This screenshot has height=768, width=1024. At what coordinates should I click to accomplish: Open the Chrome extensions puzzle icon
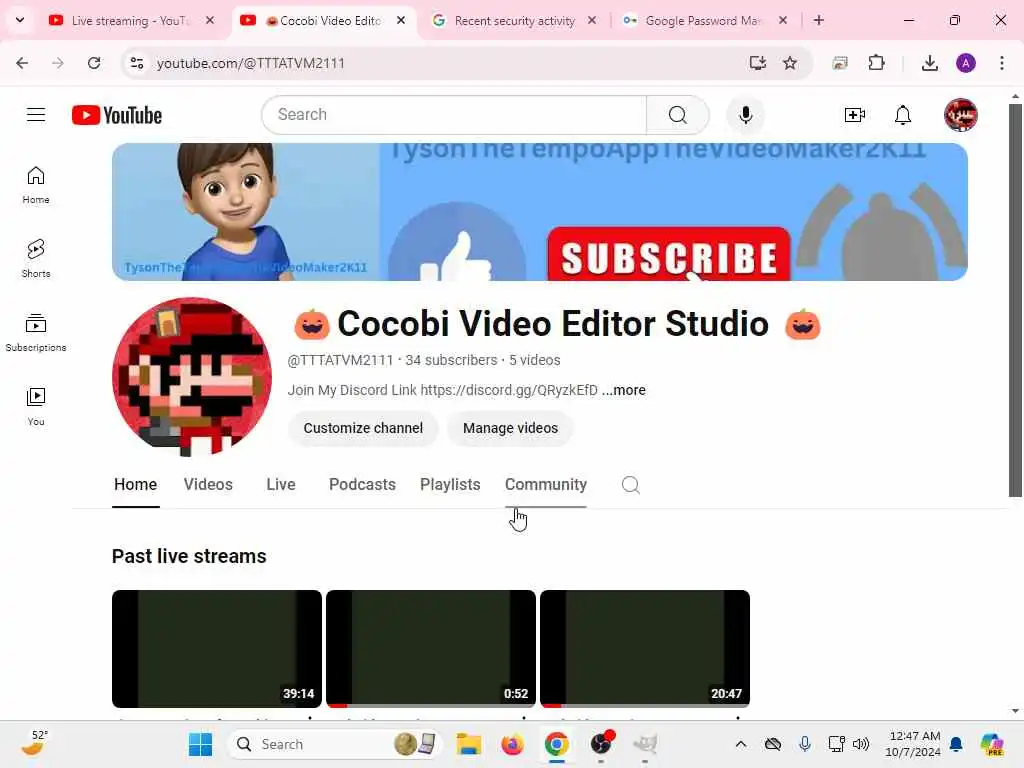point(876,63)
